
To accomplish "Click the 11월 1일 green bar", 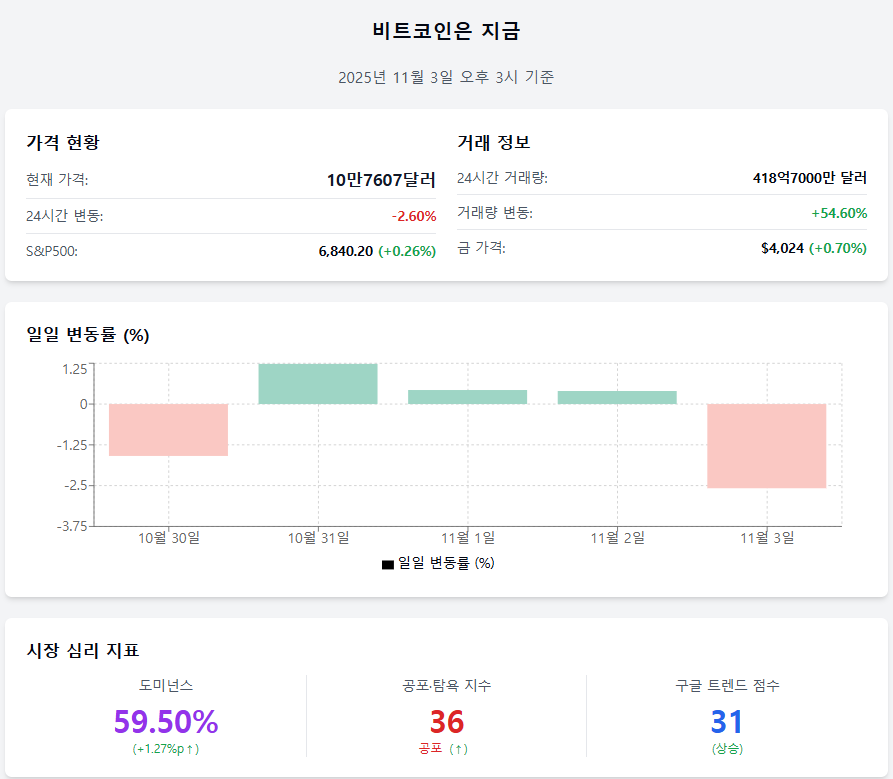I will [467, 397].
